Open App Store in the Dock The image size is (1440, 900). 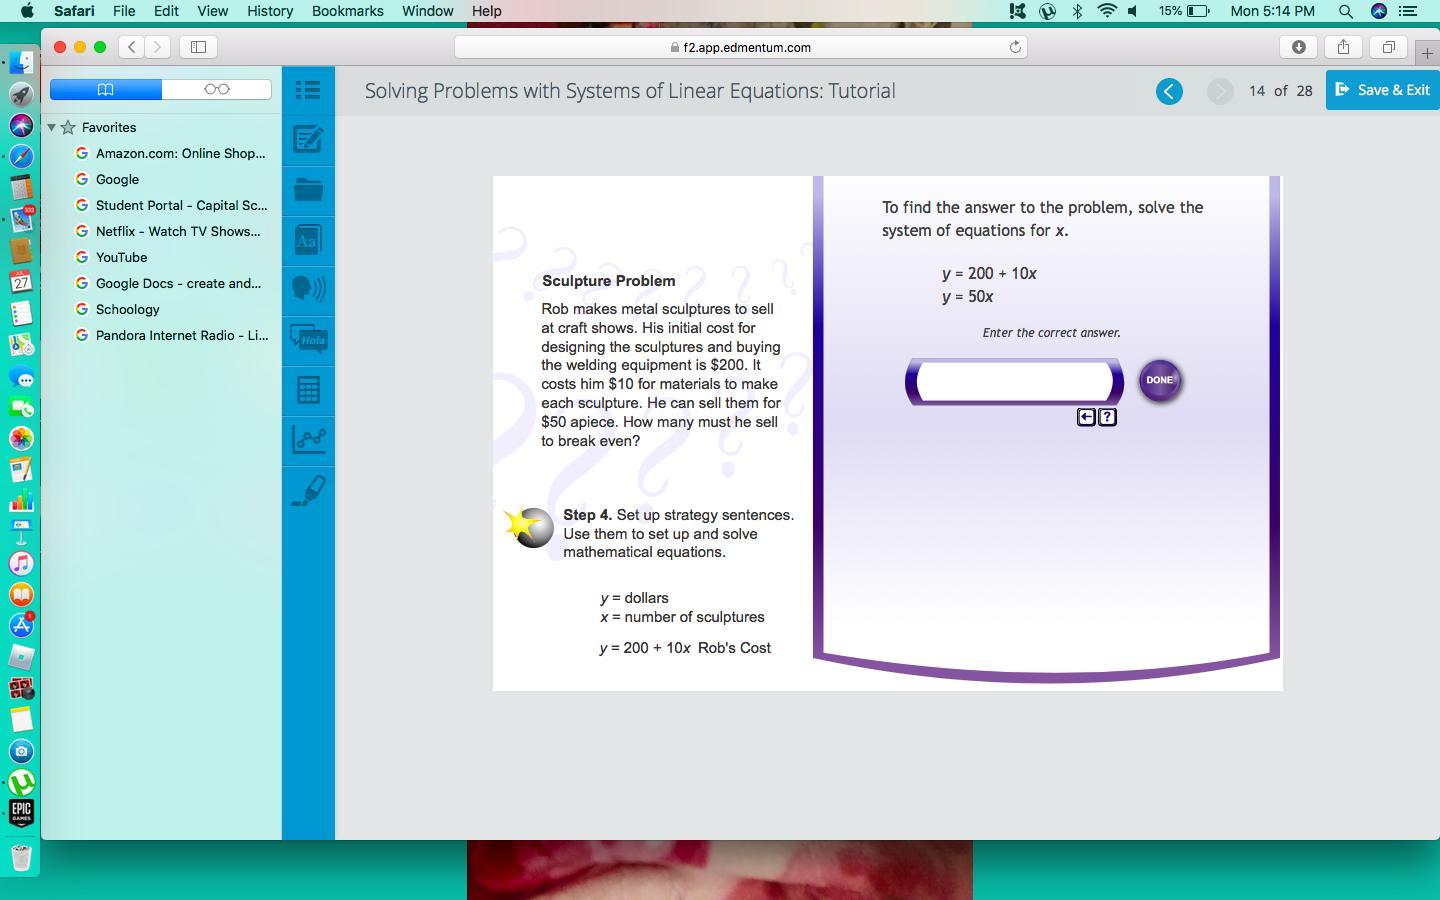point(21,625)
